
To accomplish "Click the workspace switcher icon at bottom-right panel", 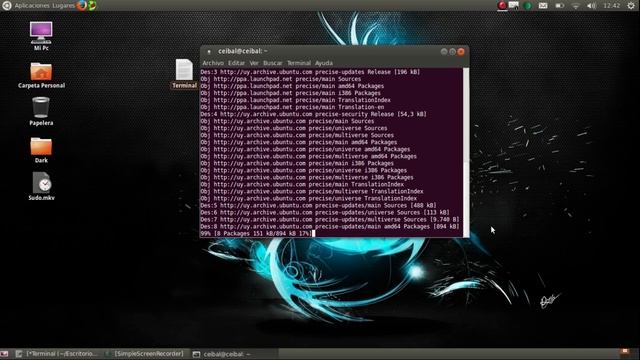I will point(625,352).
